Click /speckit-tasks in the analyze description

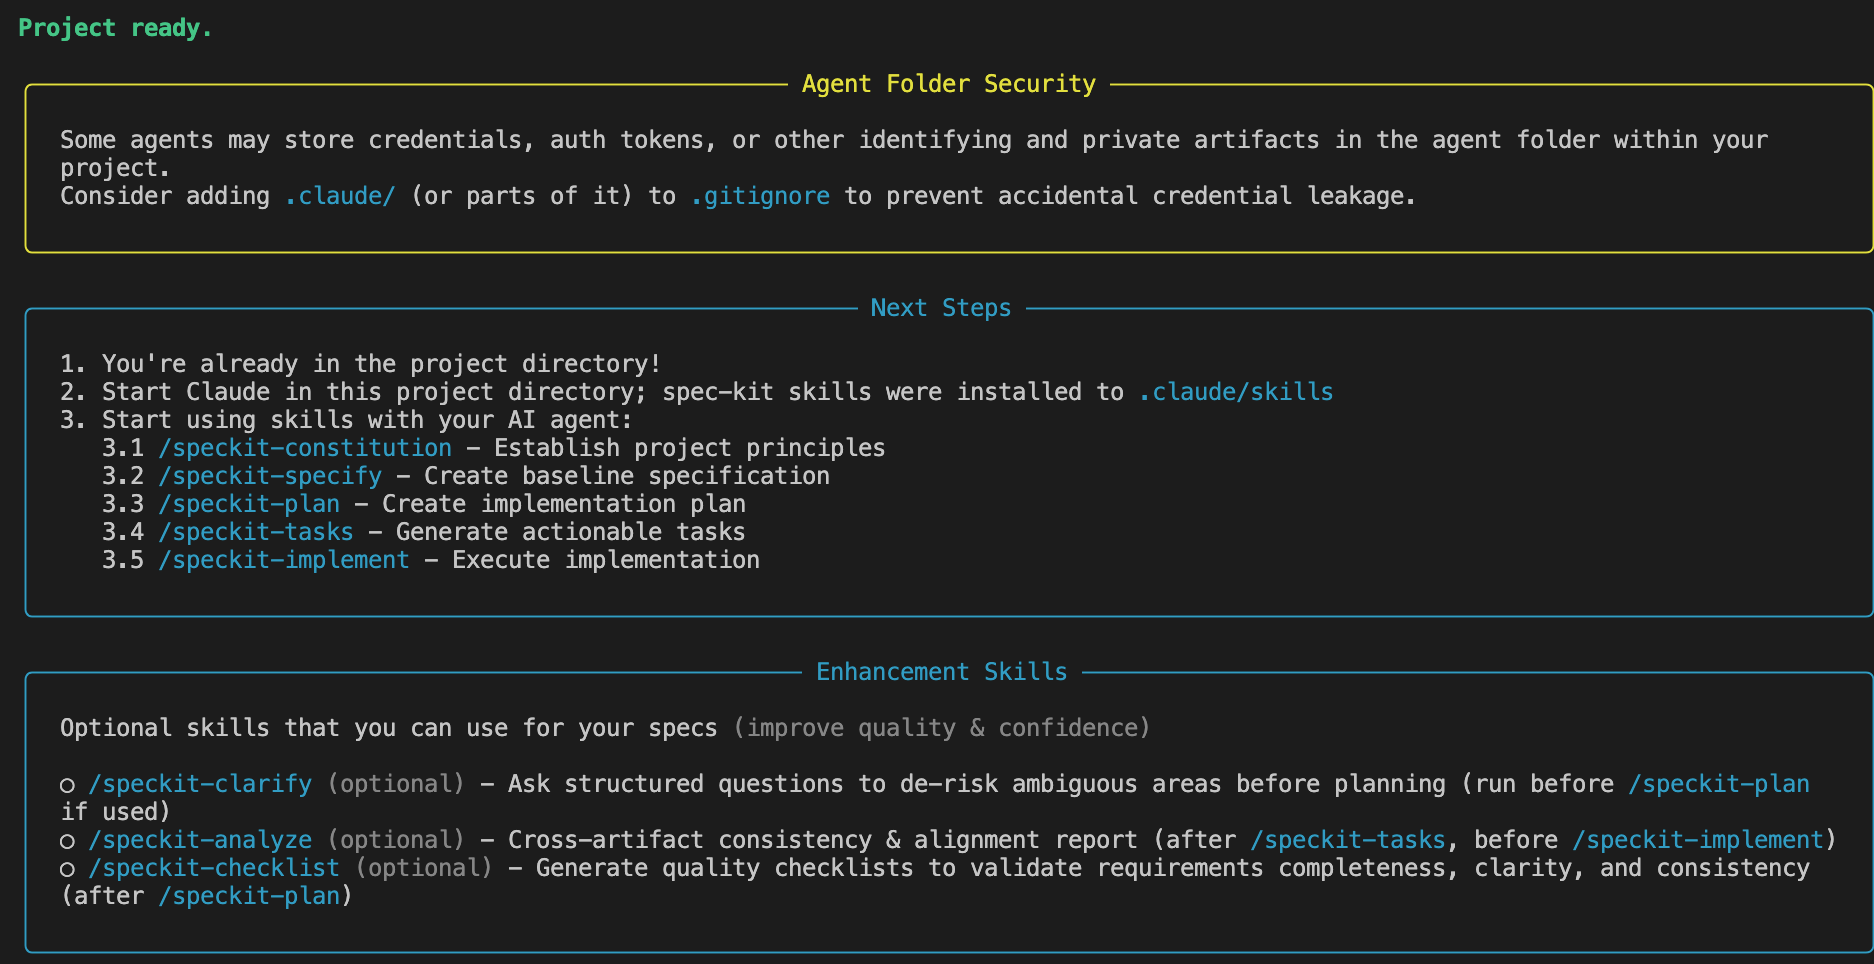[x=1348, y=840]
